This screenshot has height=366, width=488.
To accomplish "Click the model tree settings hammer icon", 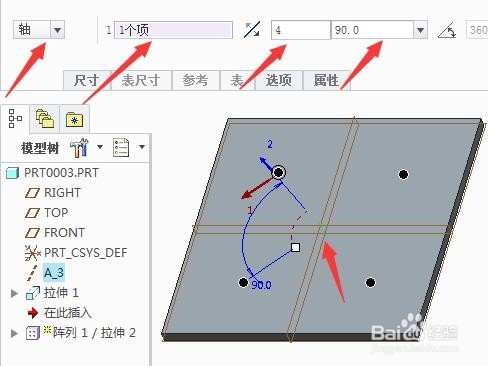I will tap(79, 148).
